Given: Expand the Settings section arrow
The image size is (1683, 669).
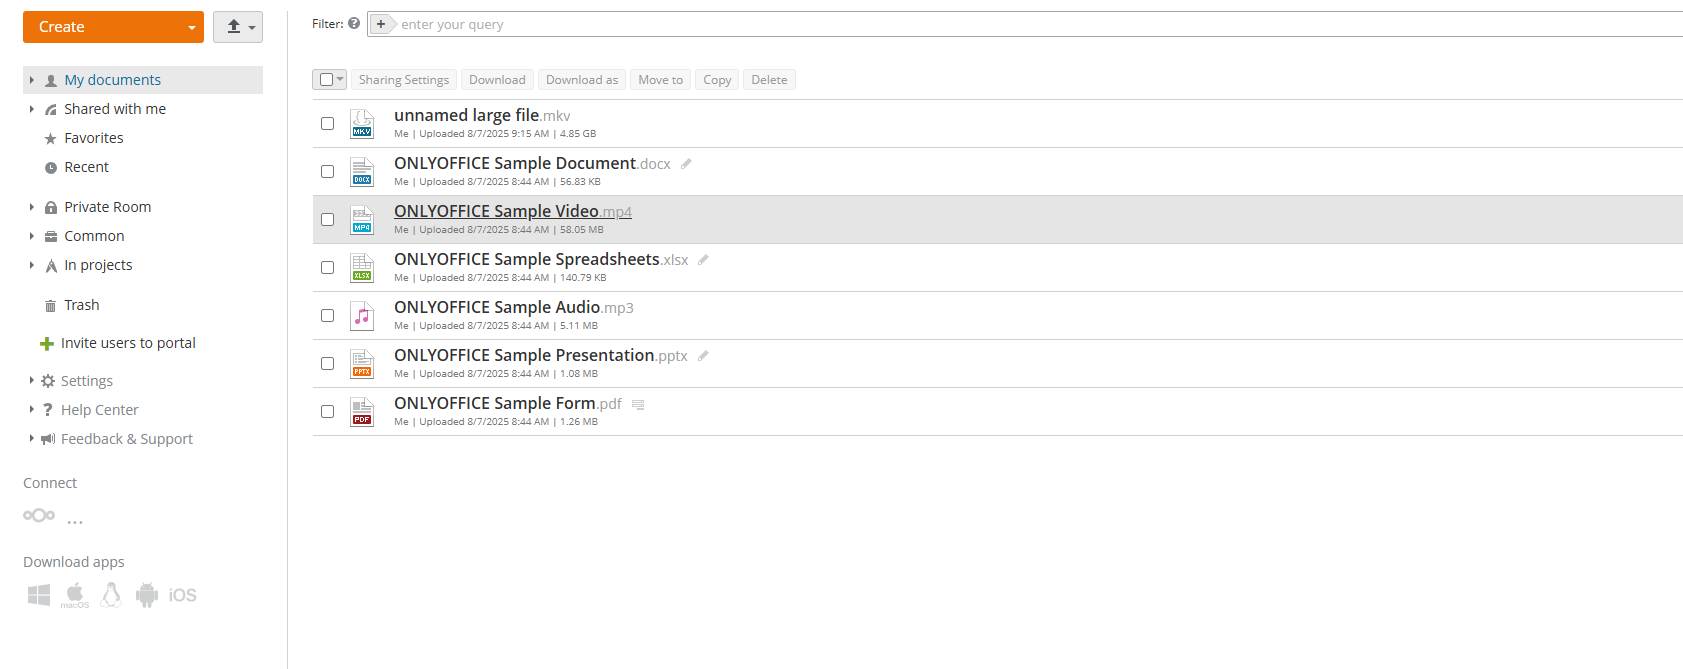Looking at the screenshot, I should click(x=32, y=381).
